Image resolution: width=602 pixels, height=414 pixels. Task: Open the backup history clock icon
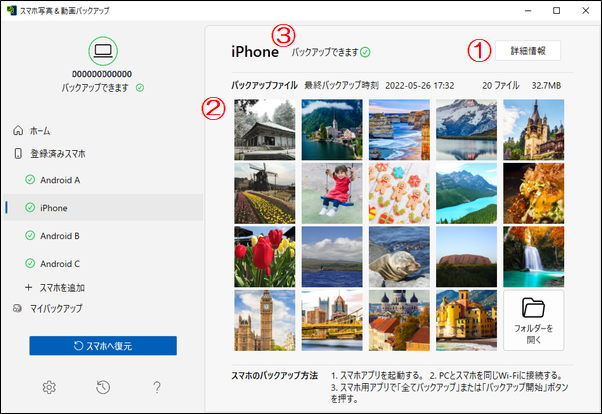coord(103,387)
